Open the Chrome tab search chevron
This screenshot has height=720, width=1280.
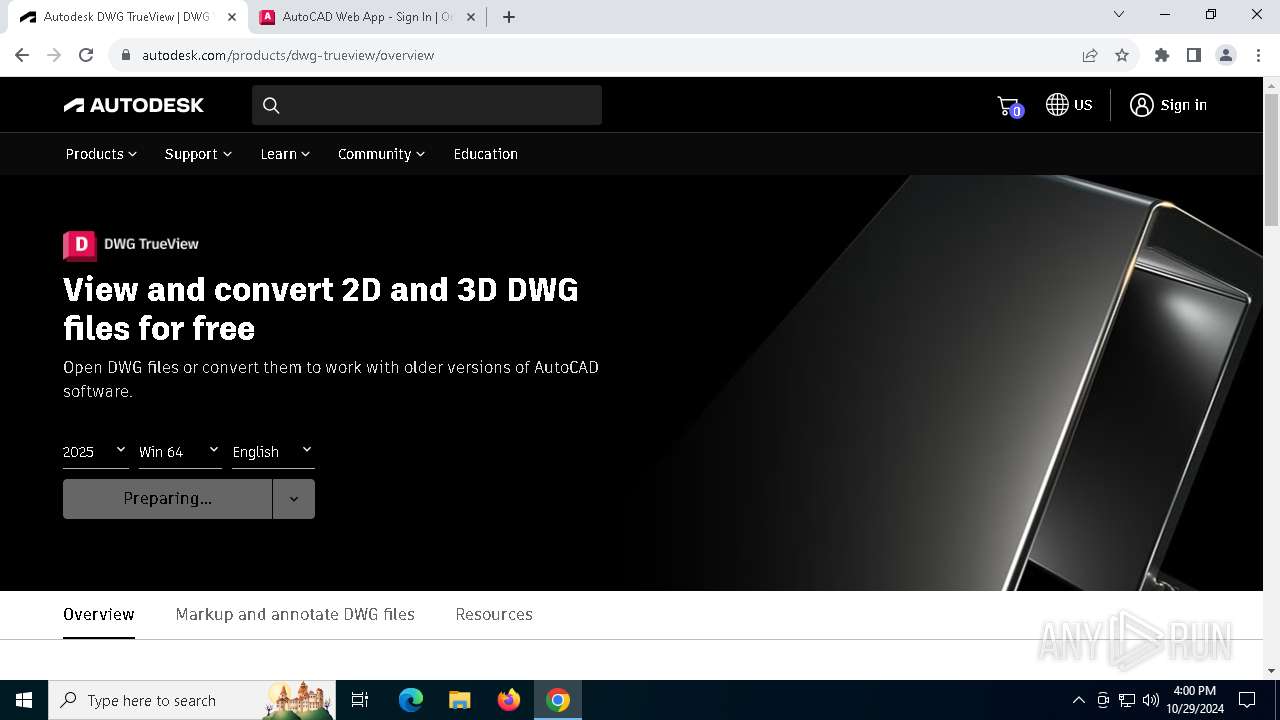(x=1119, y=14)
